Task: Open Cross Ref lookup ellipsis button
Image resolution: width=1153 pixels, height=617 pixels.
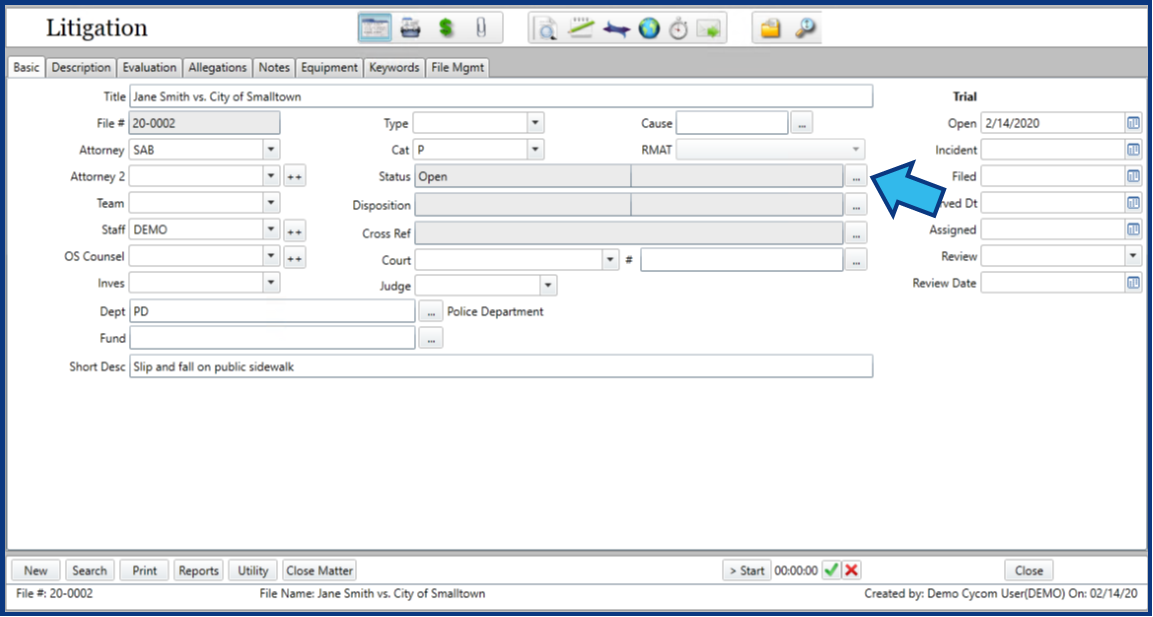Action: (x=856, y=233)
